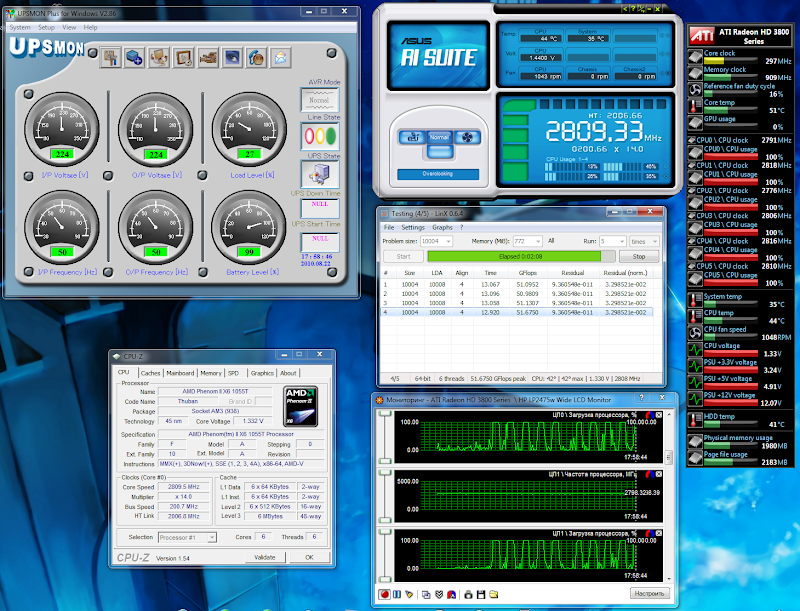Click the camera snapshot icon in monitoring toolbar

[468, 594]
